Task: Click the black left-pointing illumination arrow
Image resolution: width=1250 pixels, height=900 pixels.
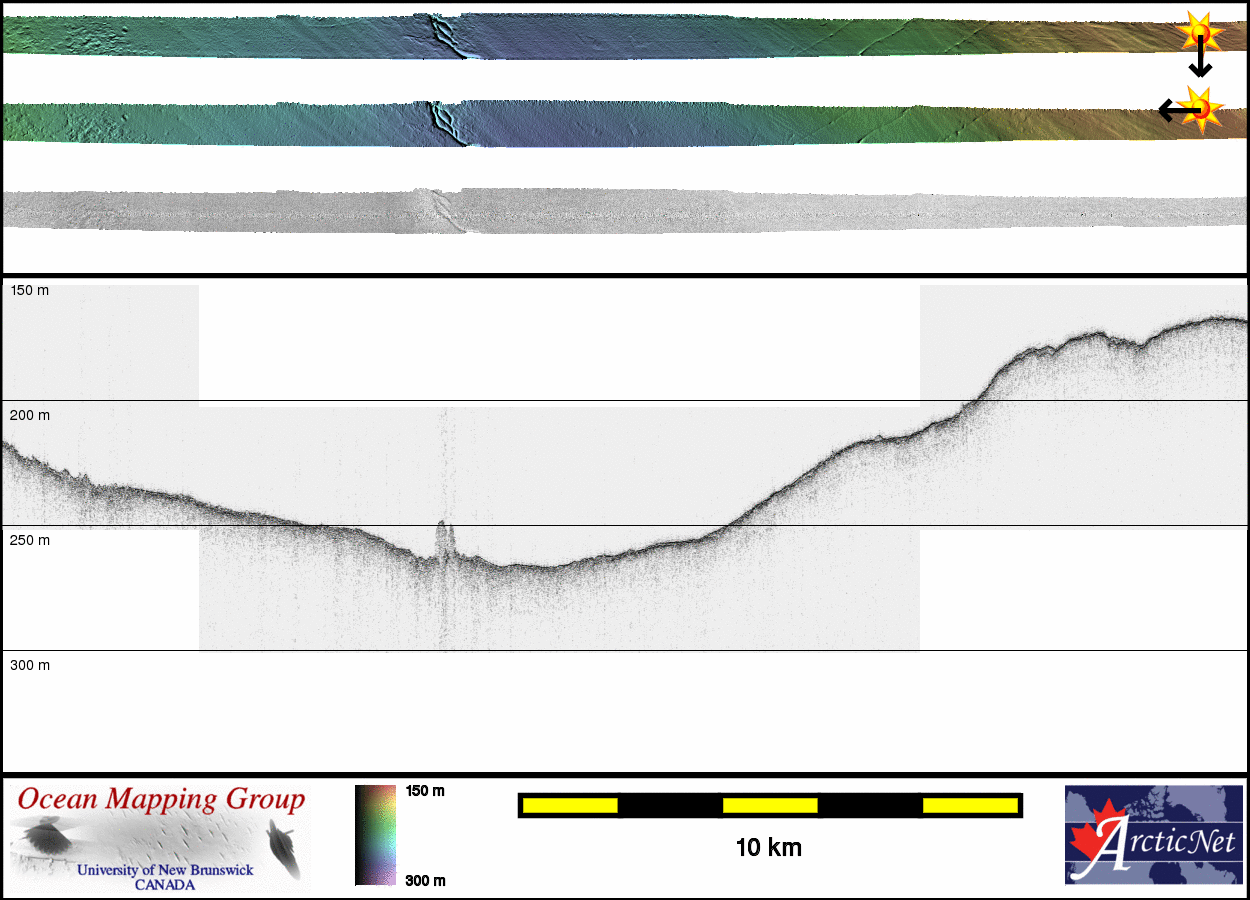Action: click(1170, 110)
